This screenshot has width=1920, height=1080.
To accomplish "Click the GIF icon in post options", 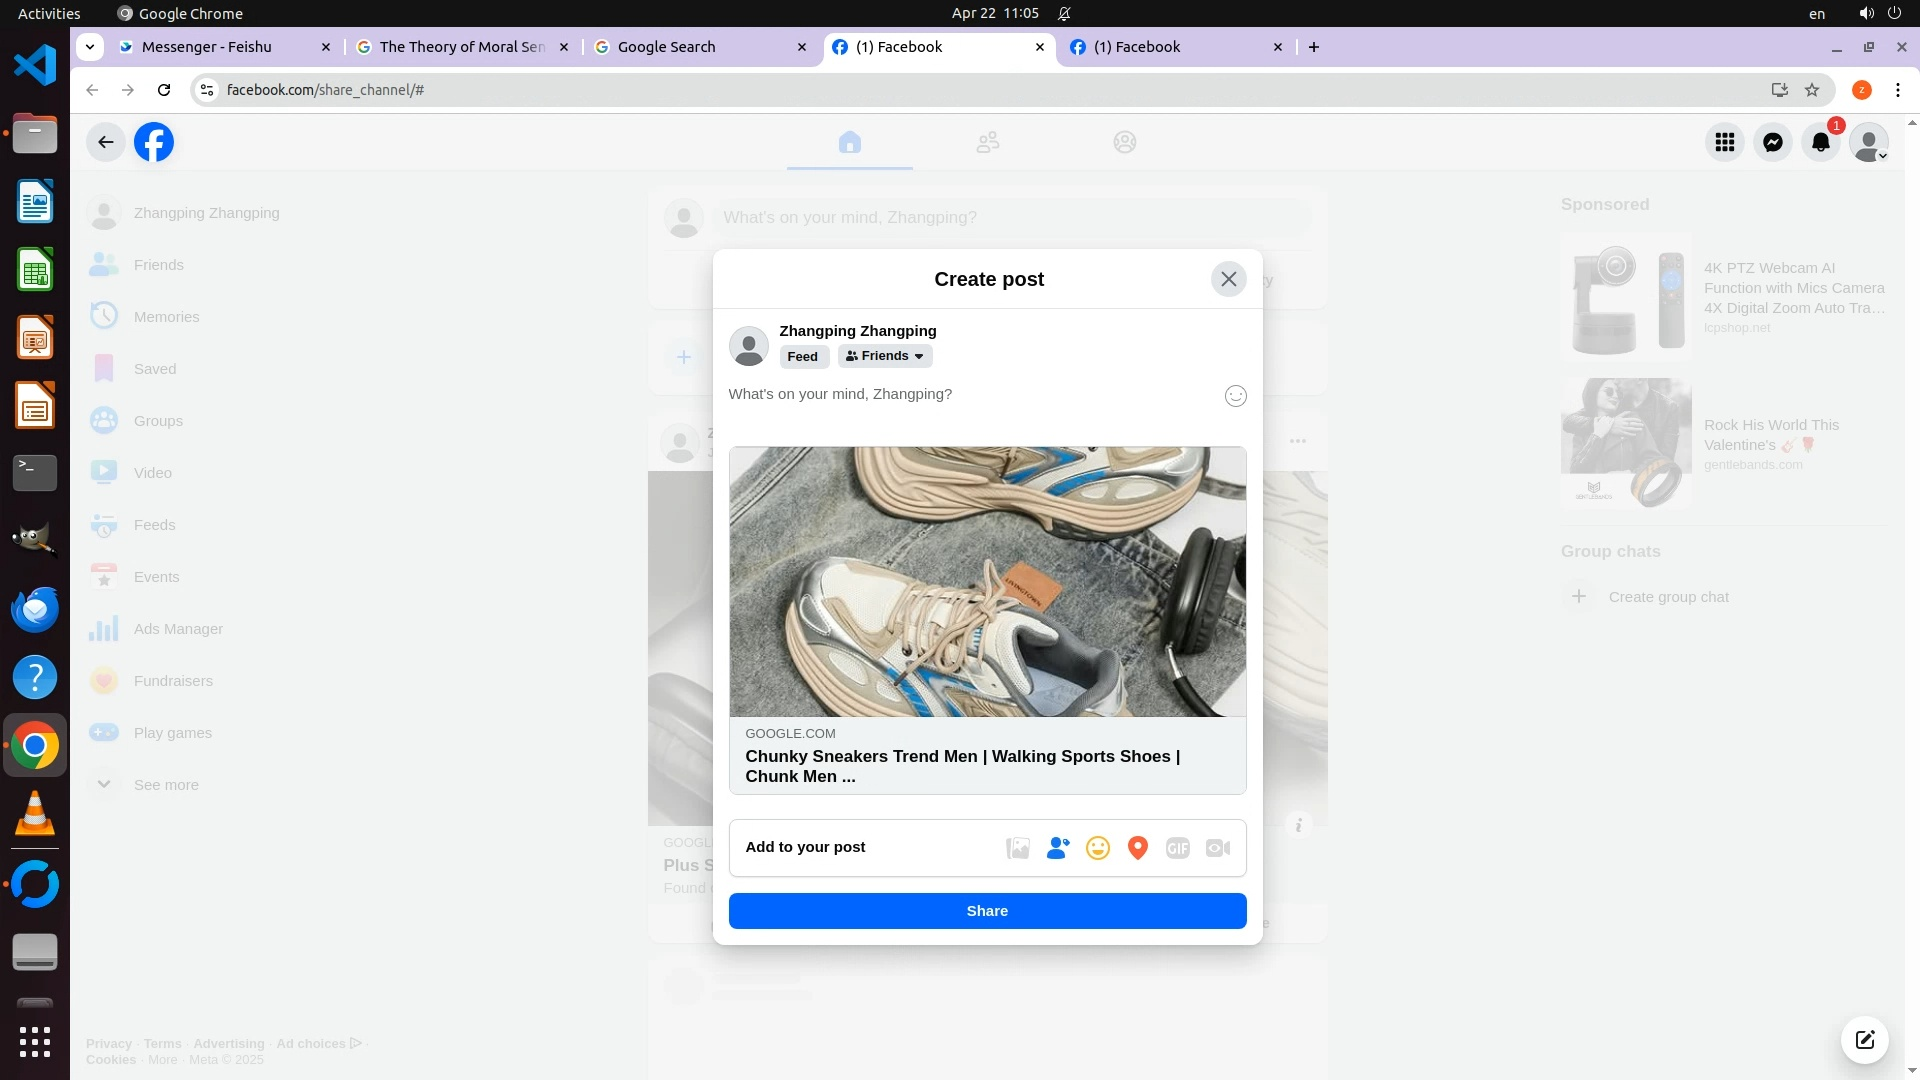I will tap(1177, 848).
